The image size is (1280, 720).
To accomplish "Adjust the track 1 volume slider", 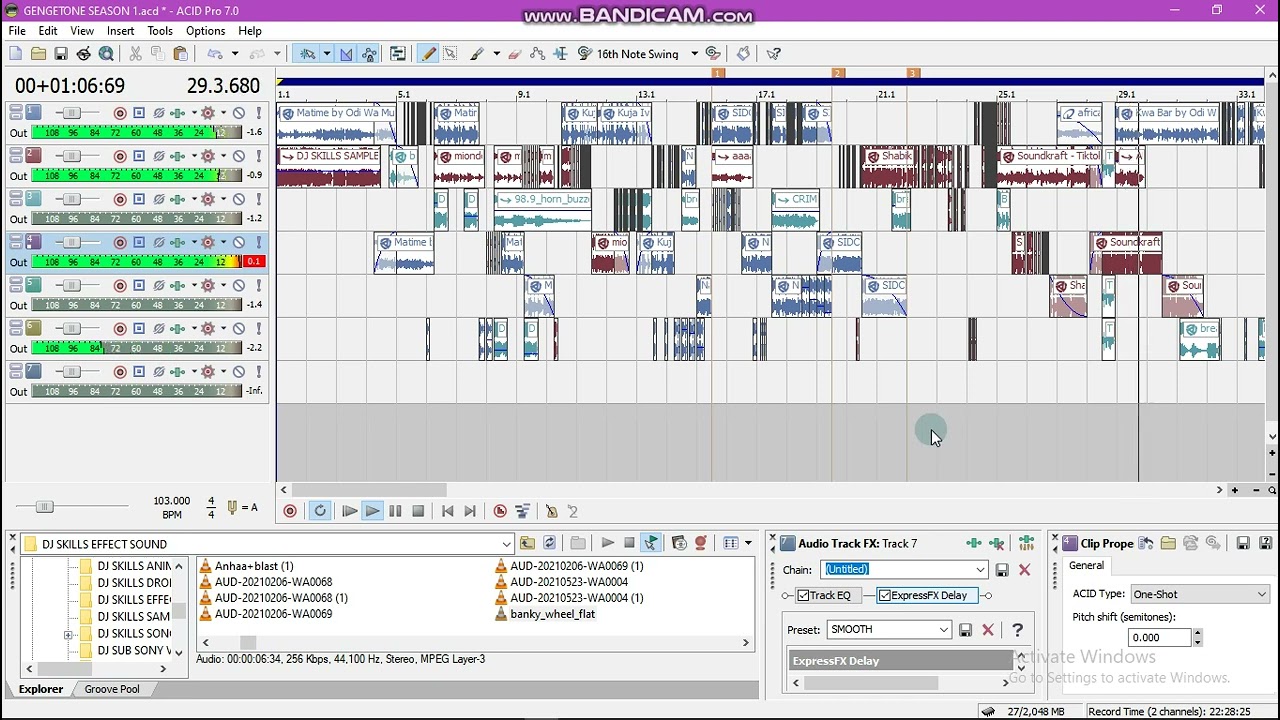I will [70, 113].
